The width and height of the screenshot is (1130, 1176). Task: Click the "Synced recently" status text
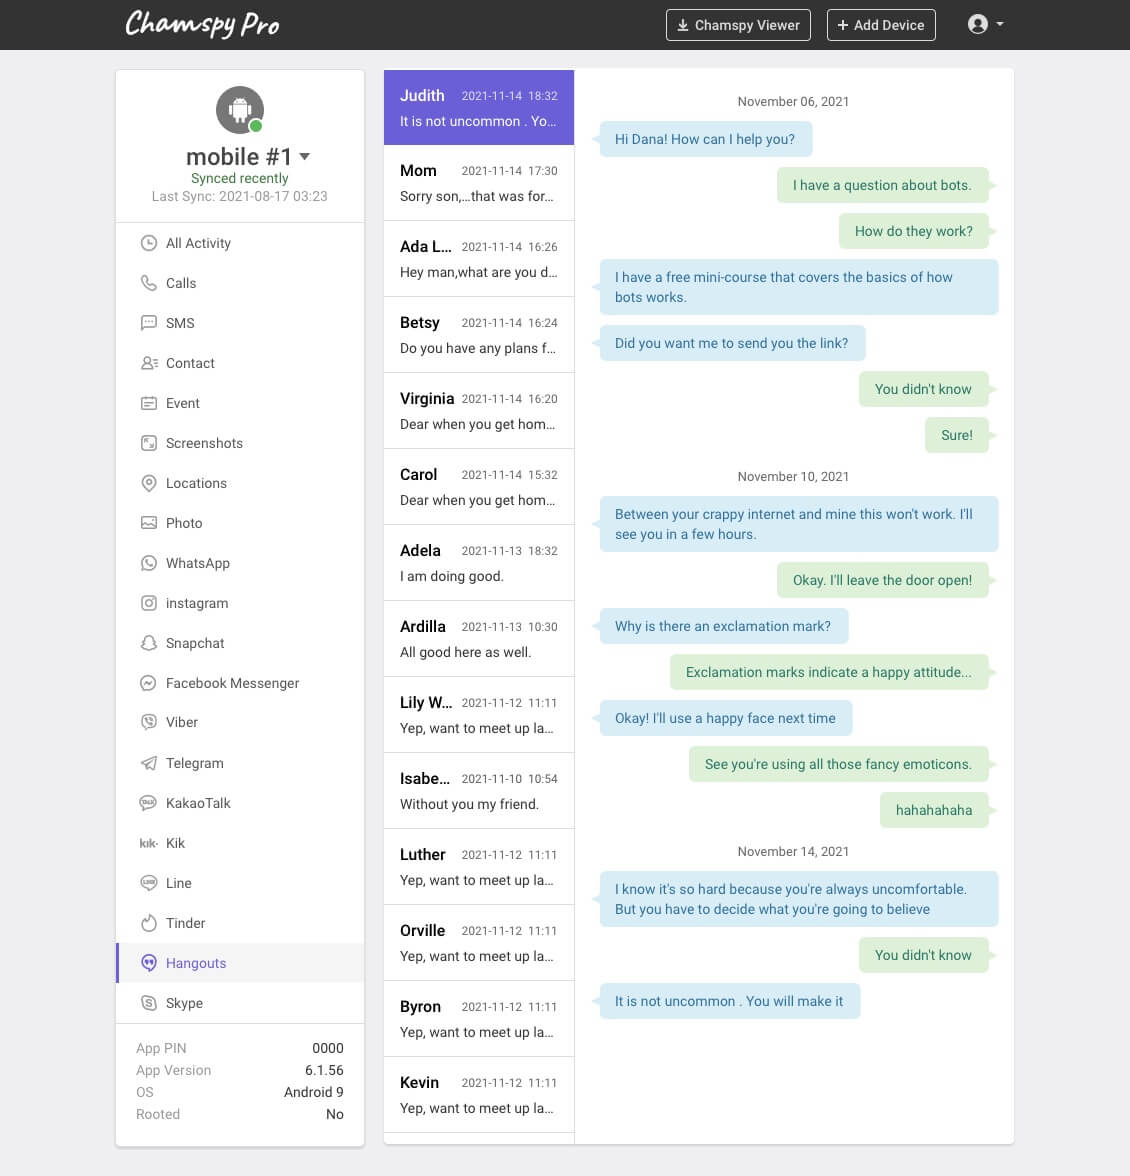click(239, 178)
